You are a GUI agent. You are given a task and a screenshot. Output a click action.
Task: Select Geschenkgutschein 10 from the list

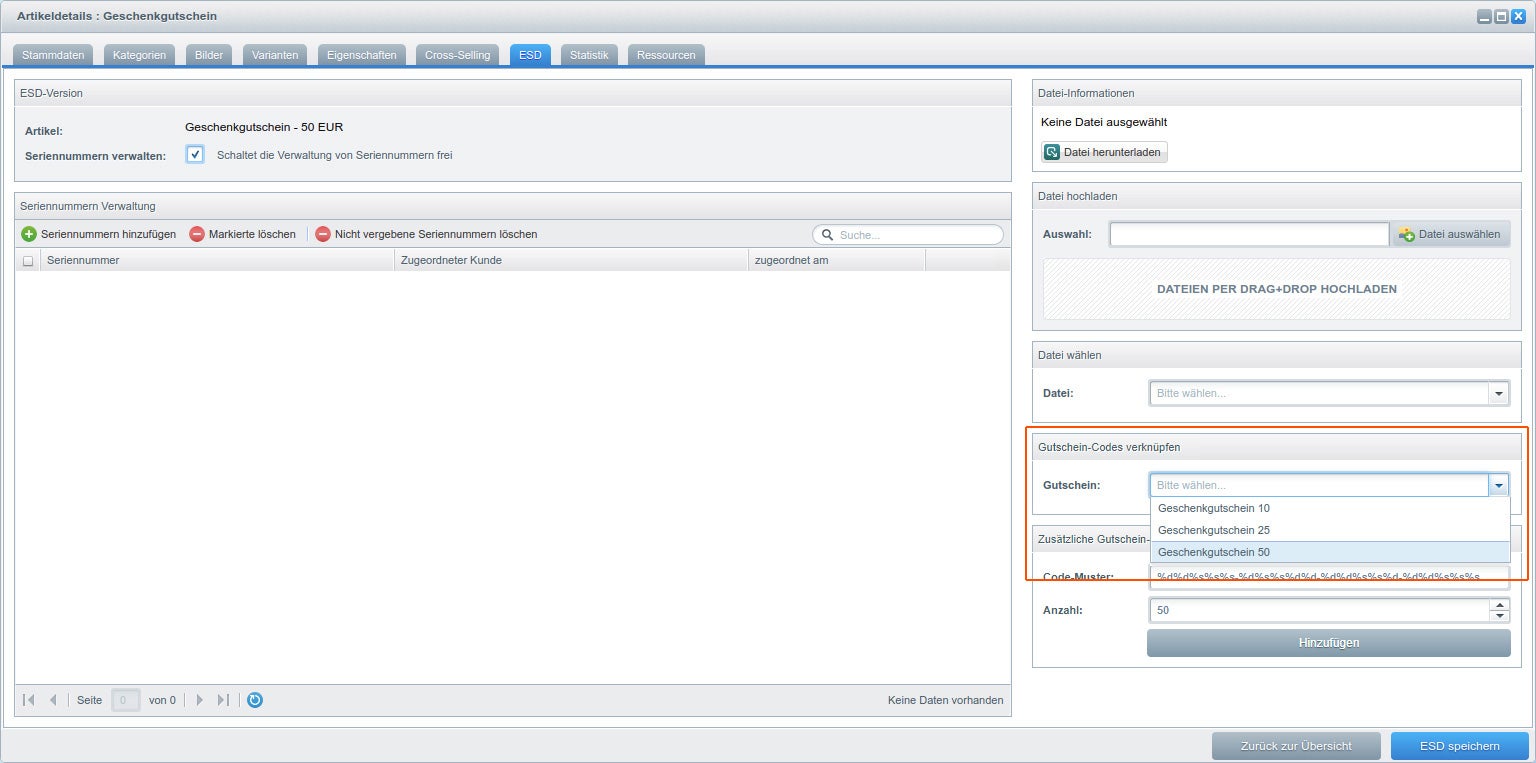[x=1330, y=508]
